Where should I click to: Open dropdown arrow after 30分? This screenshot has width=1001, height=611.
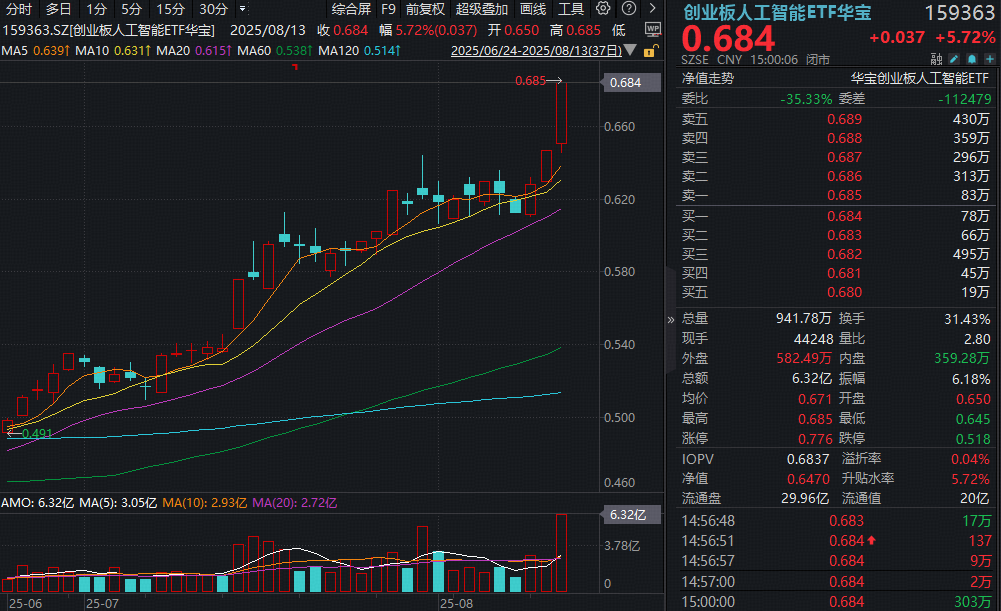243,9
